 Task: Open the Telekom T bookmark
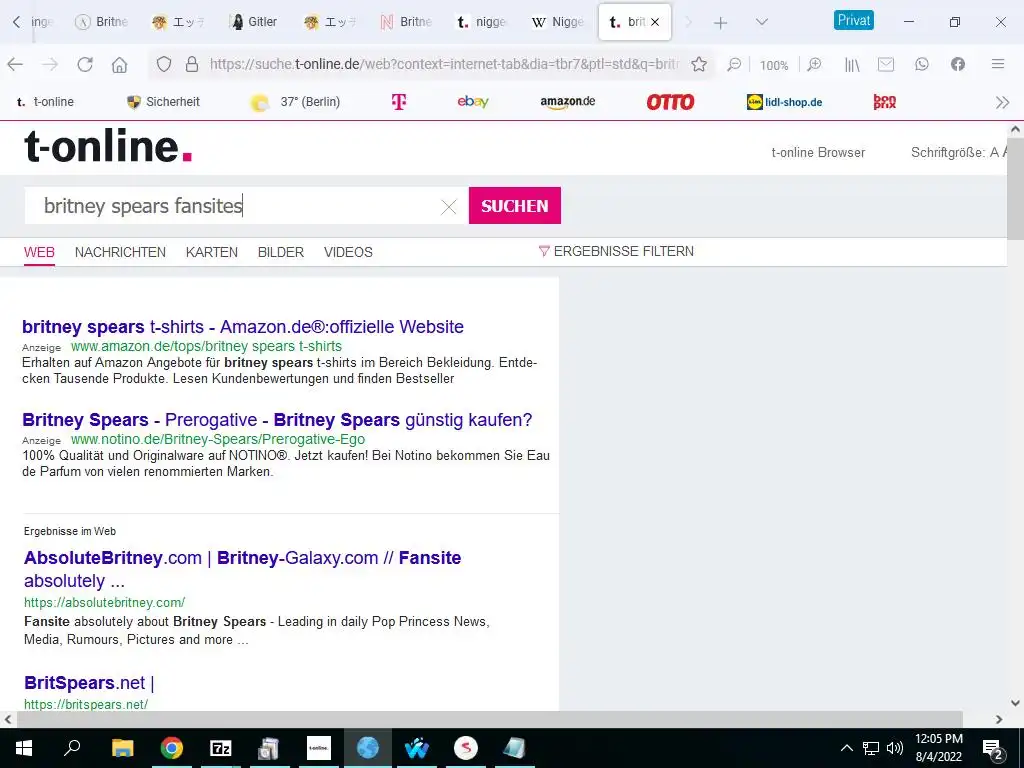coord(398,102)
